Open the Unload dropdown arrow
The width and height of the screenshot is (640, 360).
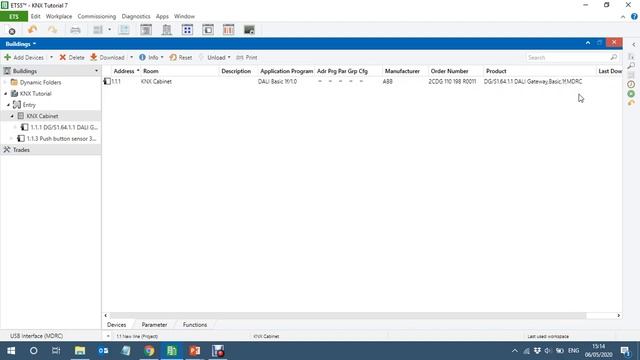click(229, 58)
